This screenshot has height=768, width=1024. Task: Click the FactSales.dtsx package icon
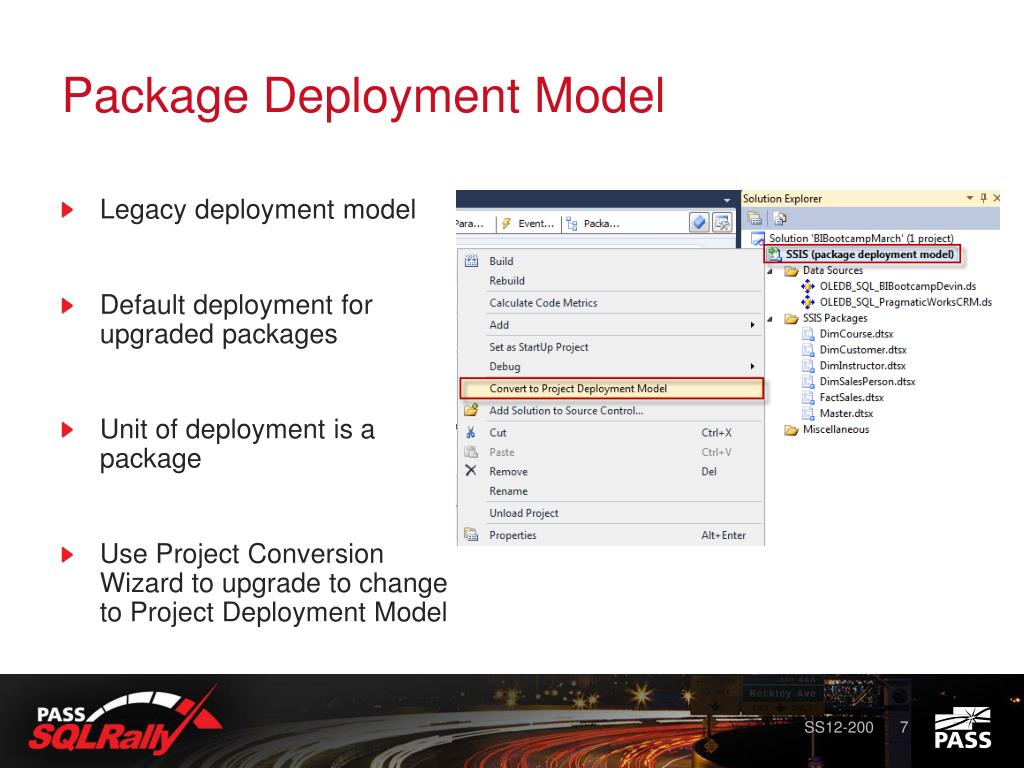[808, 397]
